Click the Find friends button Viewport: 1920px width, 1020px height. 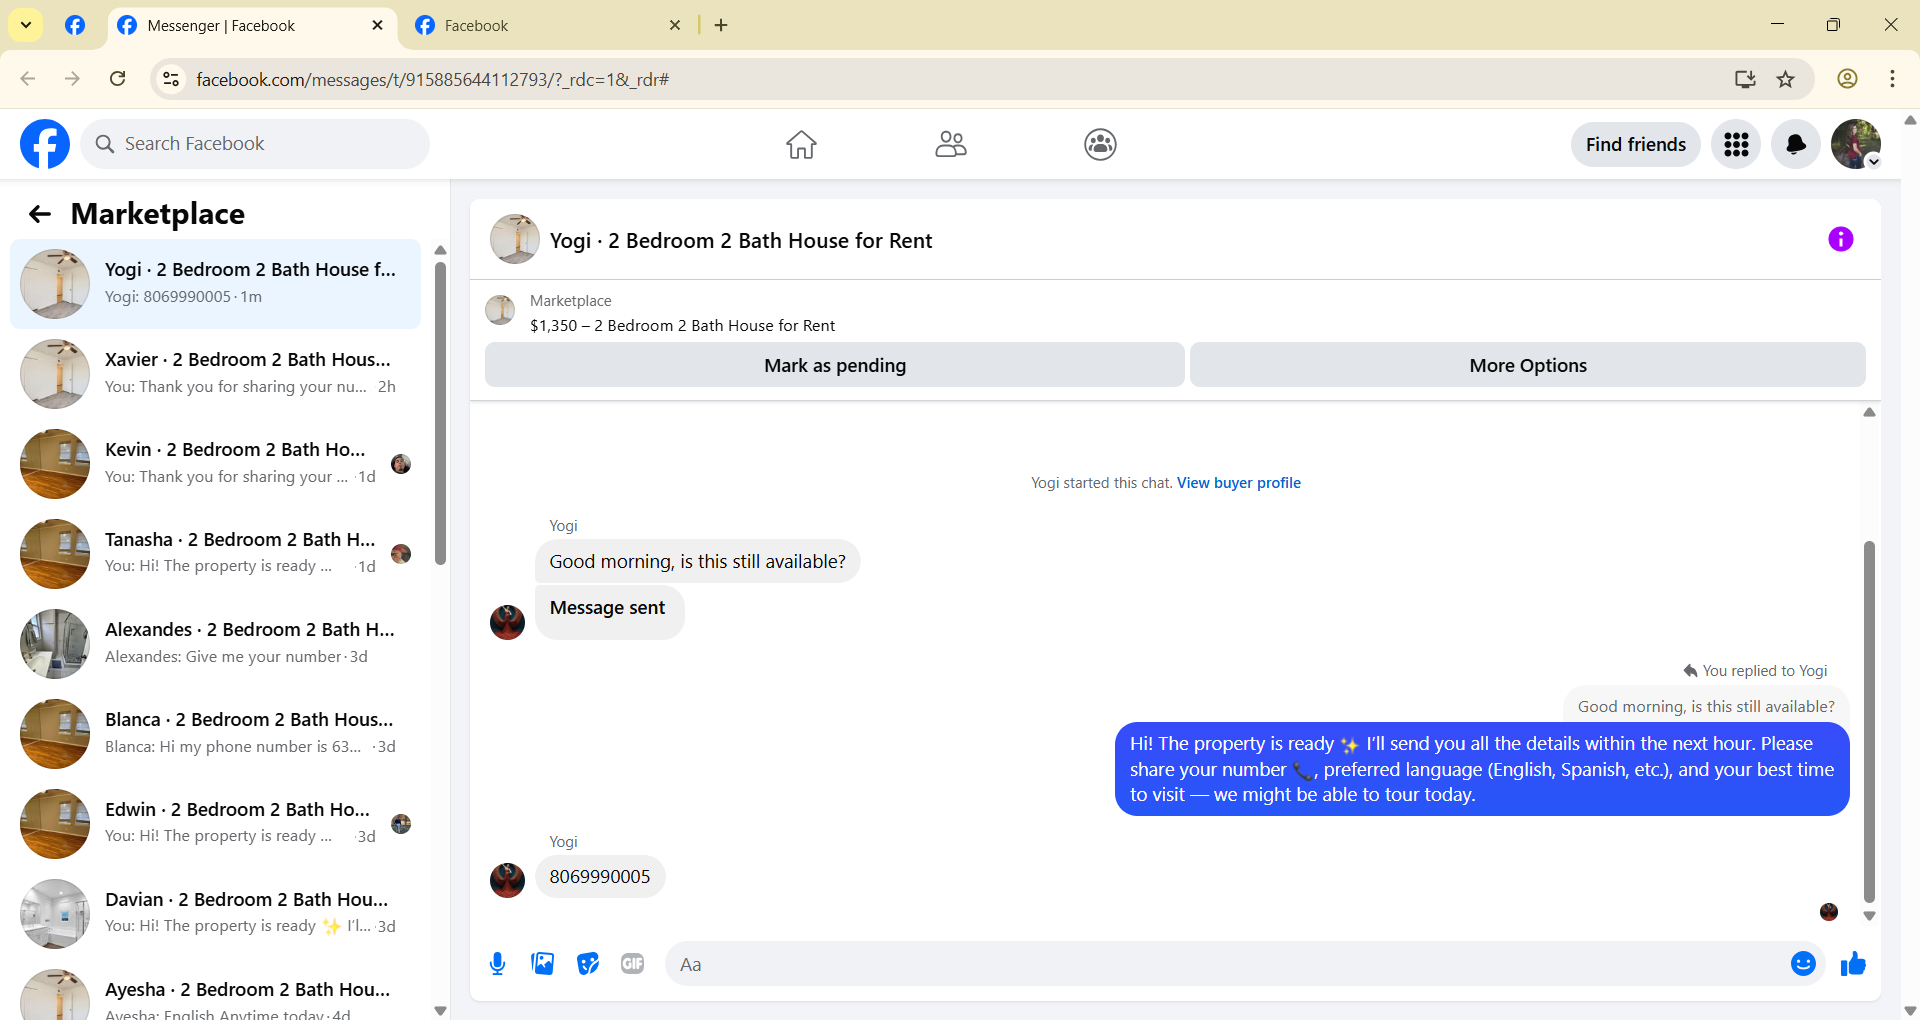(1636, 144)
